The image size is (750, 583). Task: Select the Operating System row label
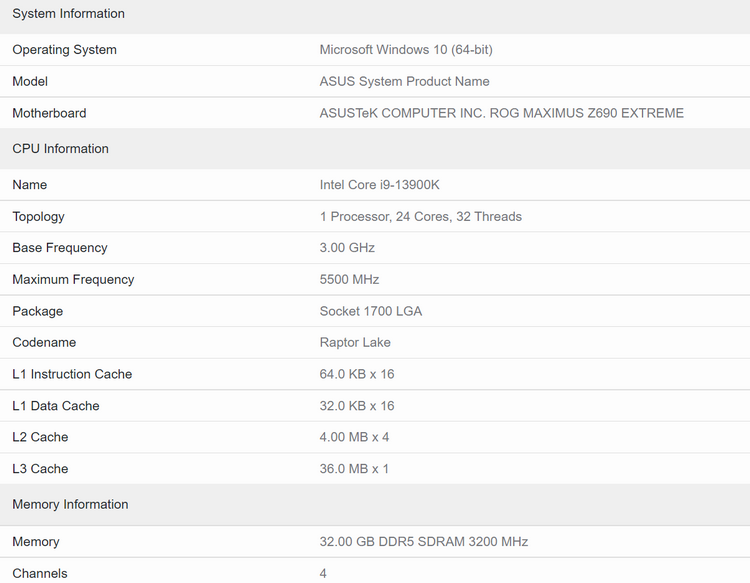64,50
